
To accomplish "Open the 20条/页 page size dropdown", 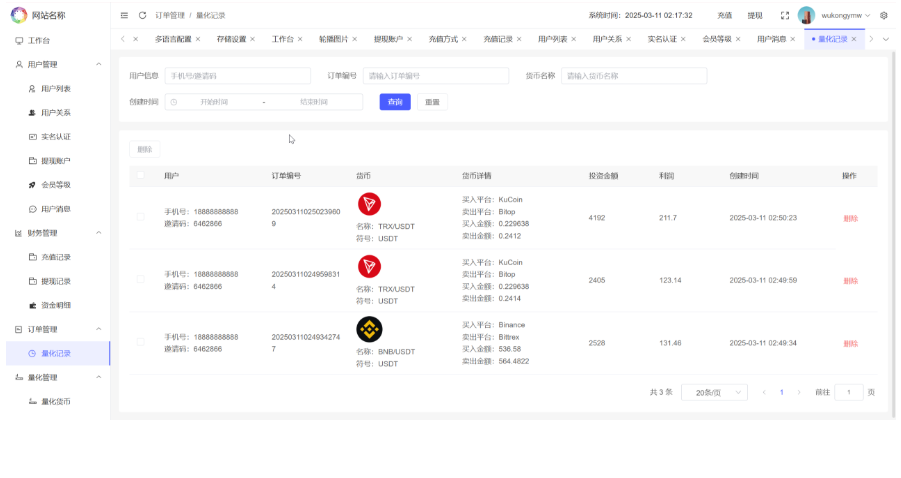I will click(714, 393).
